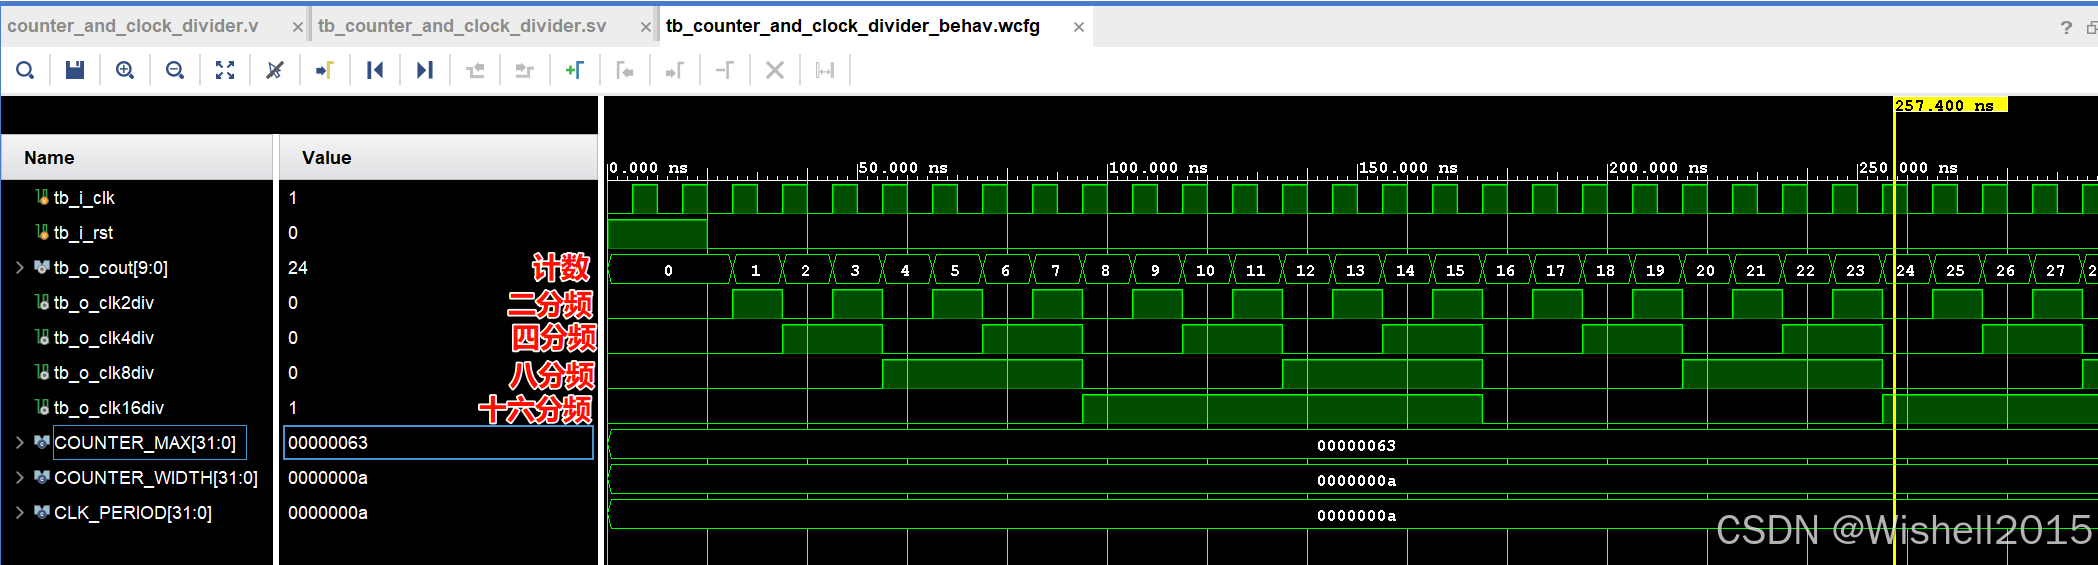
Task: Open the waveform search tool
Action: tap(25, 70)
